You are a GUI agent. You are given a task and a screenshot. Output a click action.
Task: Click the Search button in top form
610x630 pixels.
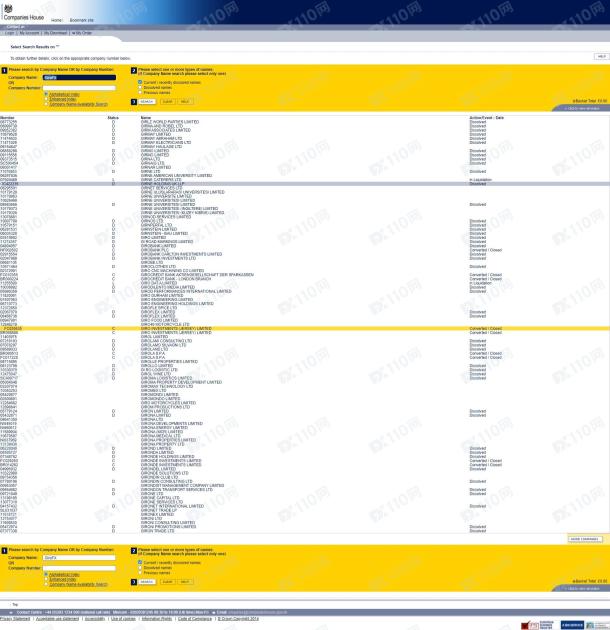[147, 102]
